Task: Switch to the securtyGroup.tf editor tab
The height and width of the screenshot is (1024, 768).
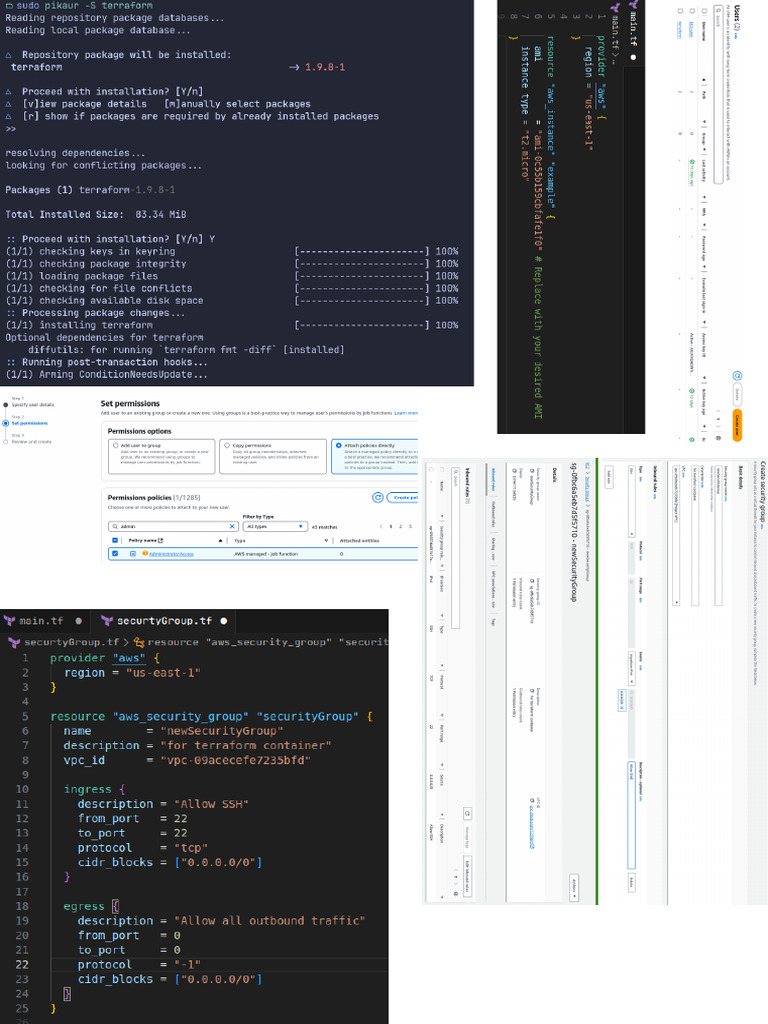Action: click(x=164, y=621)
